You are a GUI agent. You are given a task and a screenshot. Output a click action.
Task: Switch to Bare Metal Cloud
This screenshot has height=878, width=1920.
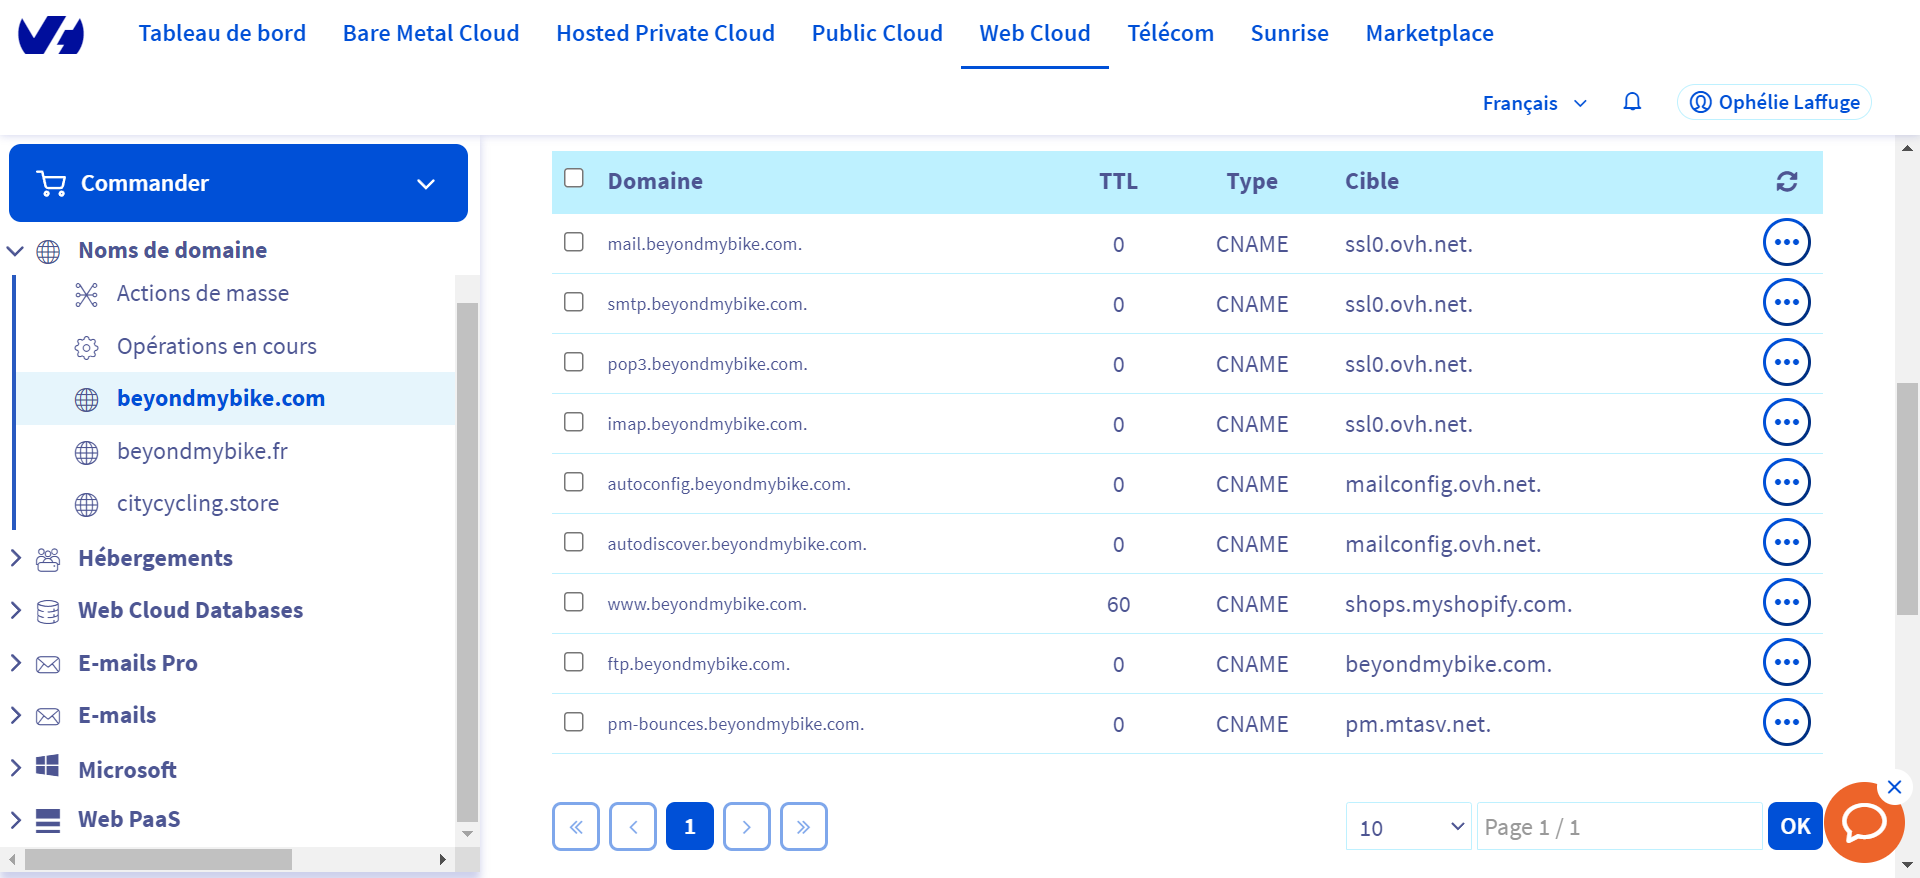(x=431, y=33)
